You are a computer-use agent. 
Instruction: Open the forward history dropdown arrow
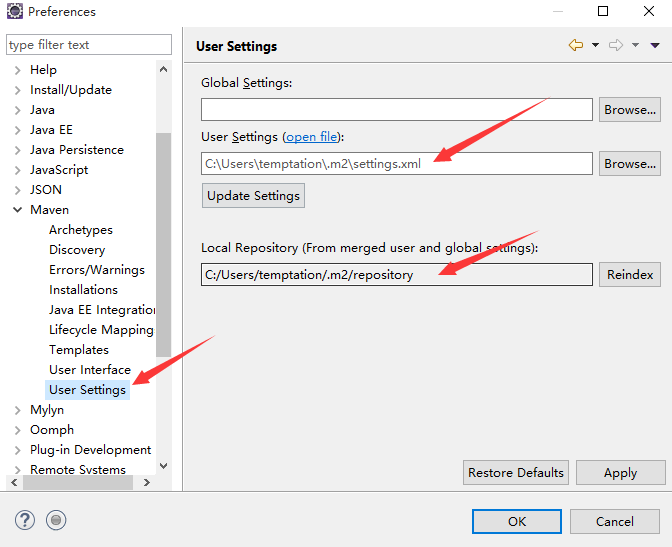pyautogui.click(x=635, y=45)
